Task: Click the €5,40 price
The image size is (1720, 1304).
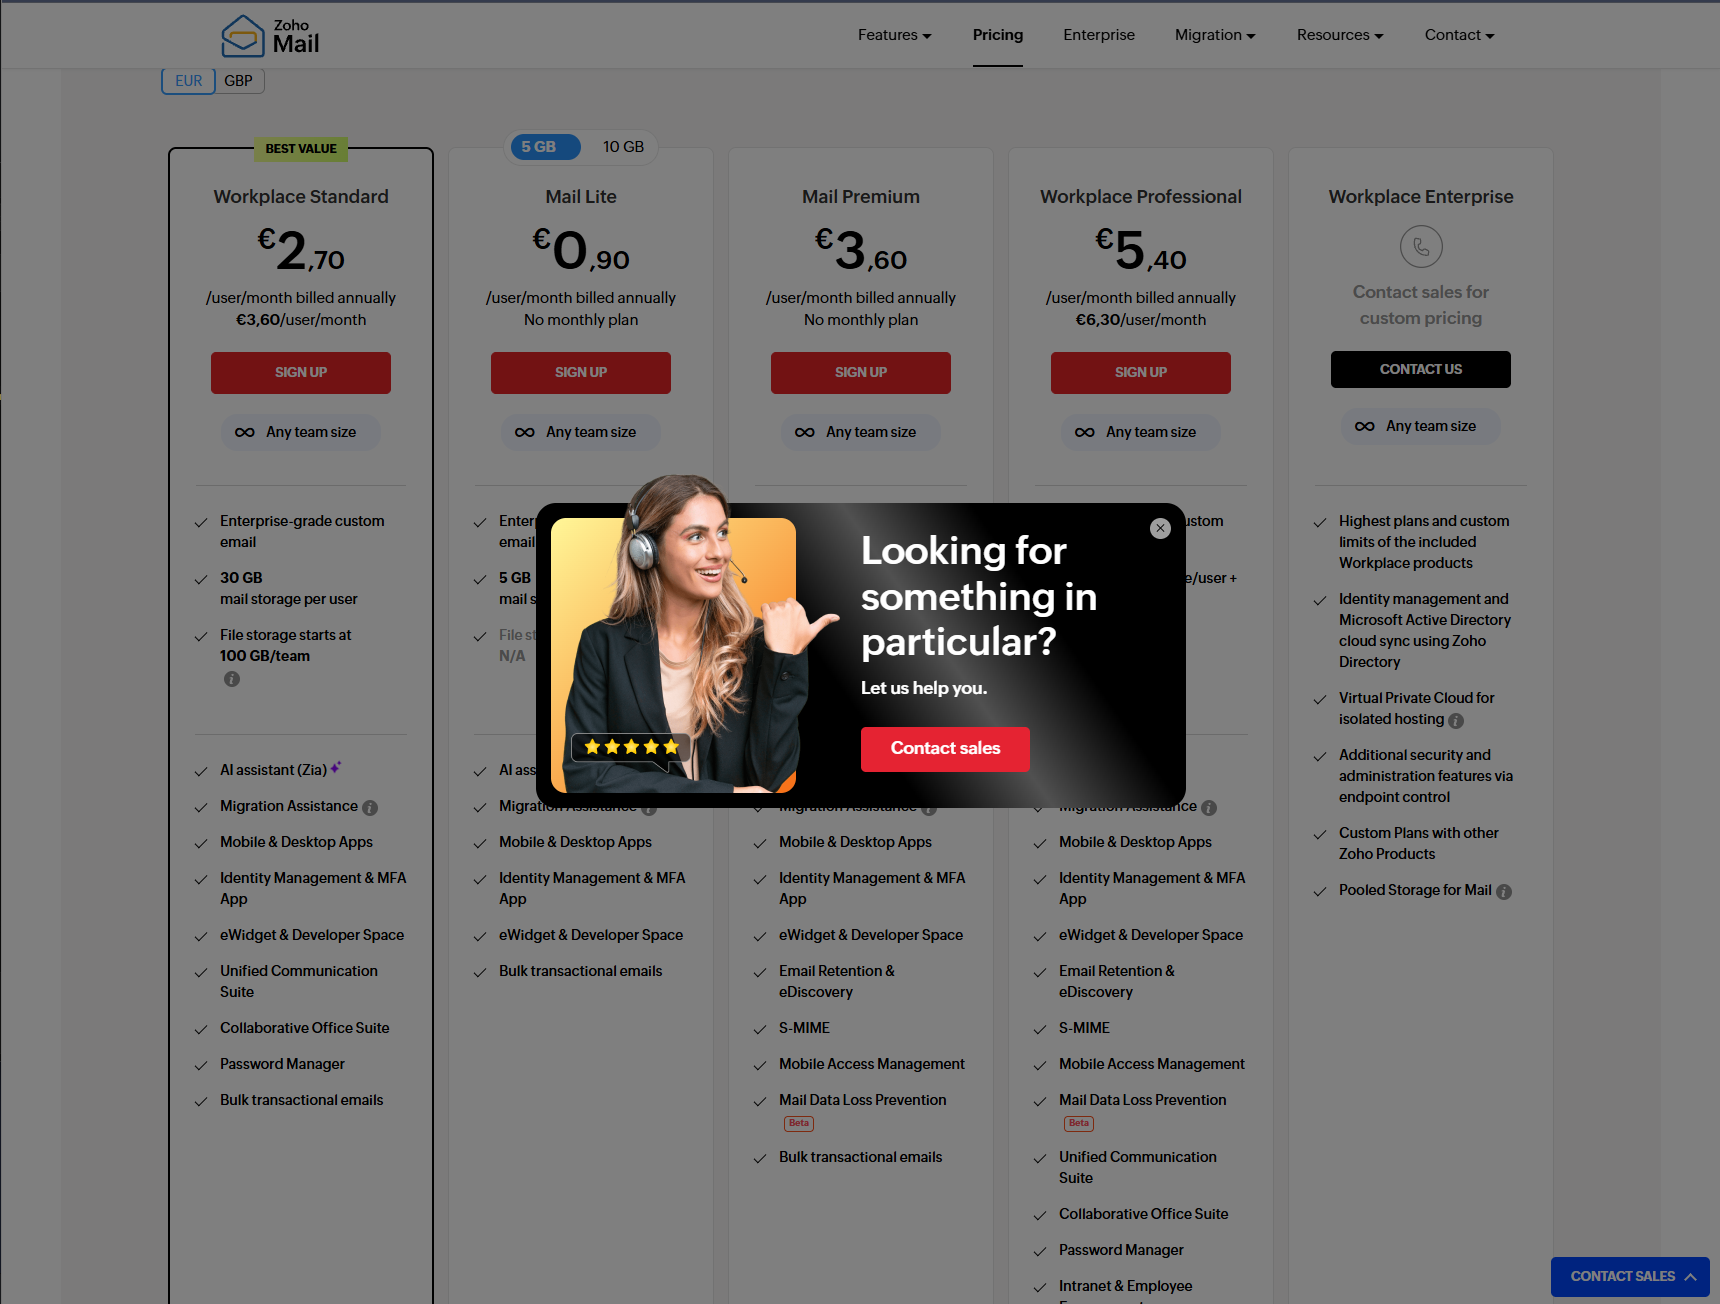Action: coord(1141,250)
